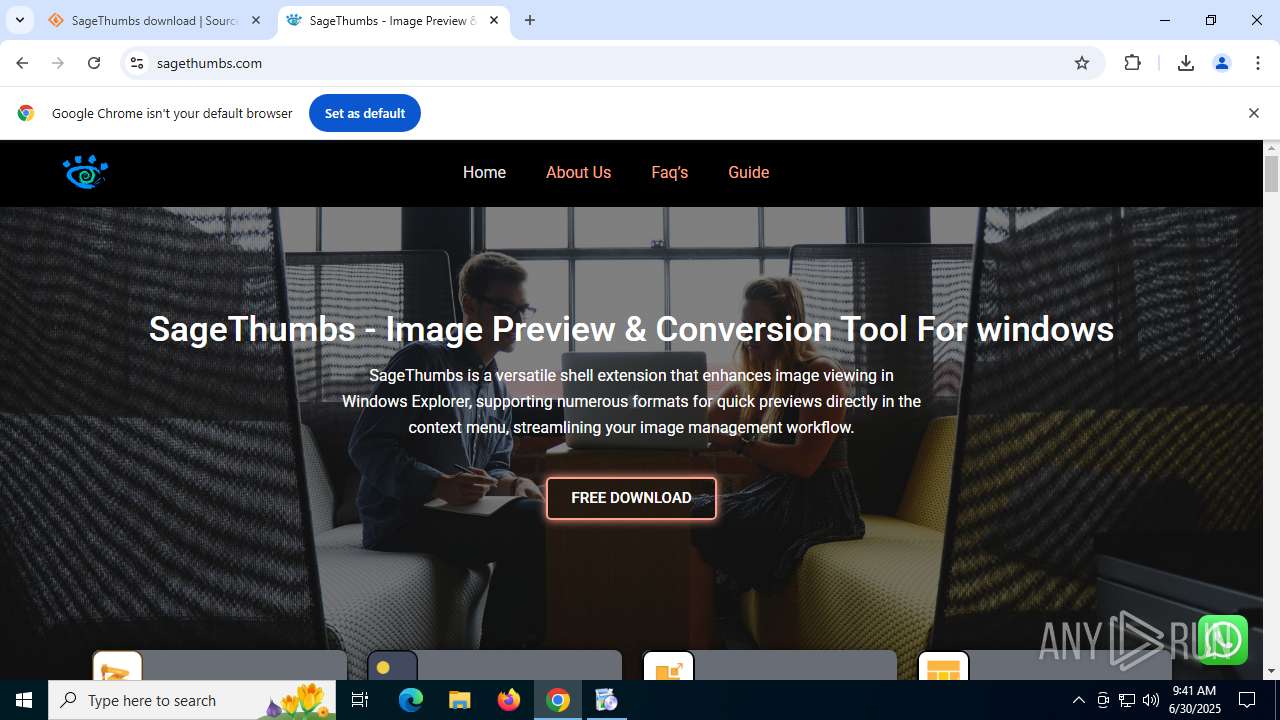Launch Microsoft Edge from taskbar

pos(411,700)
